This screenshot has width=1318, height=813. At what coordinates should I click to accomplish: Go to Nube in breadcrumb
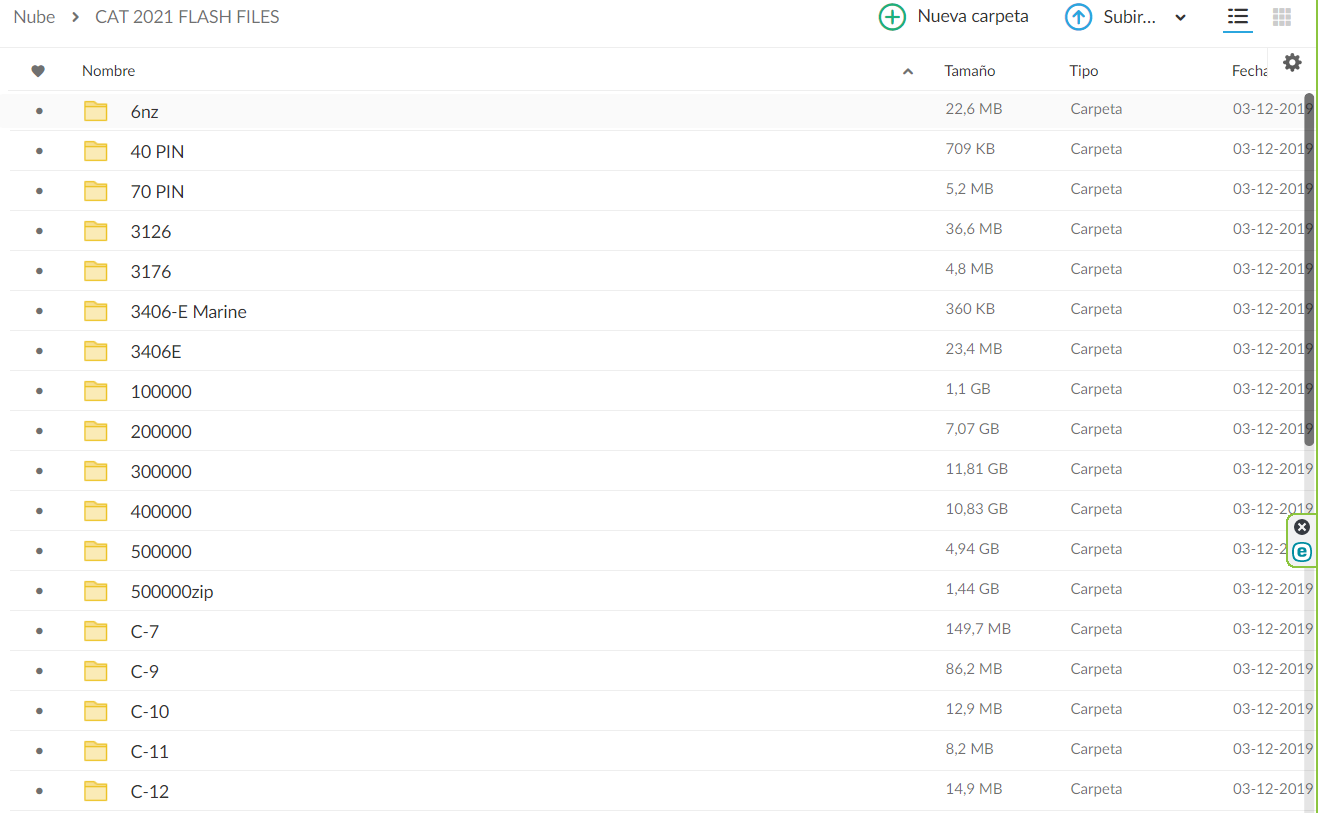tap(34, 17)
